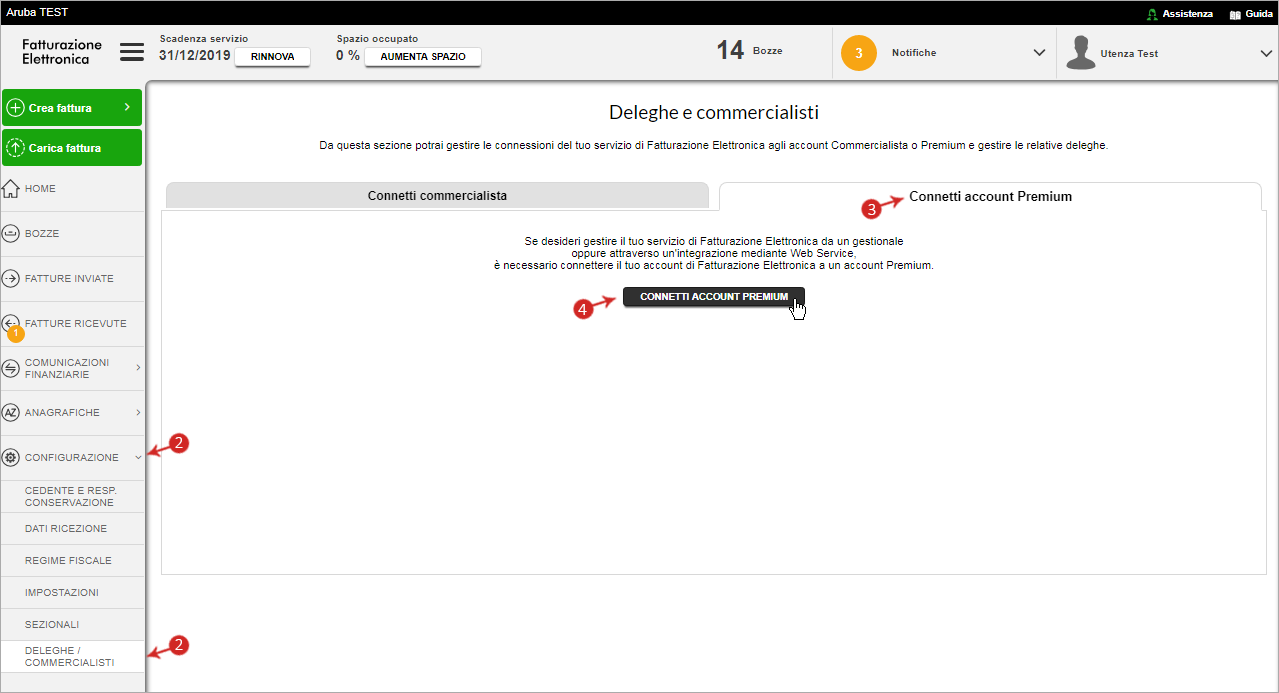The height and width of the screenshot is (693, 1279).
Task: Click the Aumenta spazio button
Action: [x=423, y=57]
